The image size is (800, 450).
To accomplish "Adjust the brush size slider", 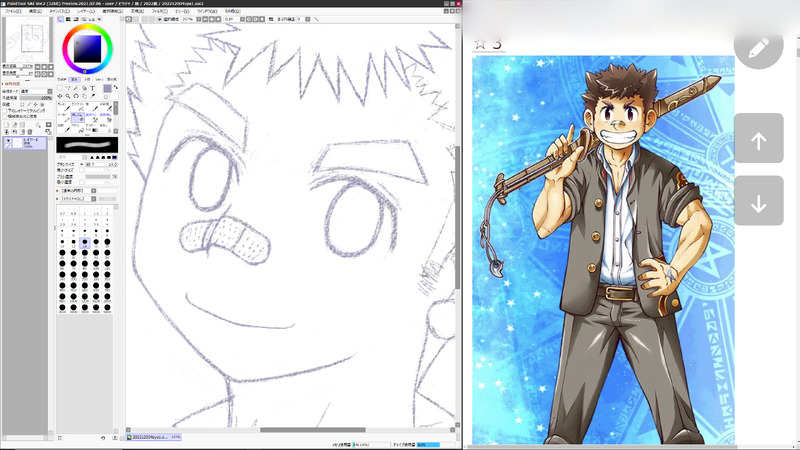I will click(x=102, y=165).
